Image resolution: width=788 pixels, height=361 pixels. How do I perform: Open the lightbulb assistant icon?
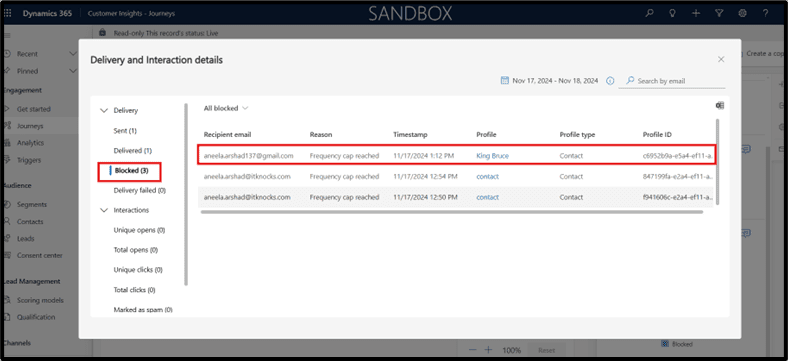click(x=672, y=14)
